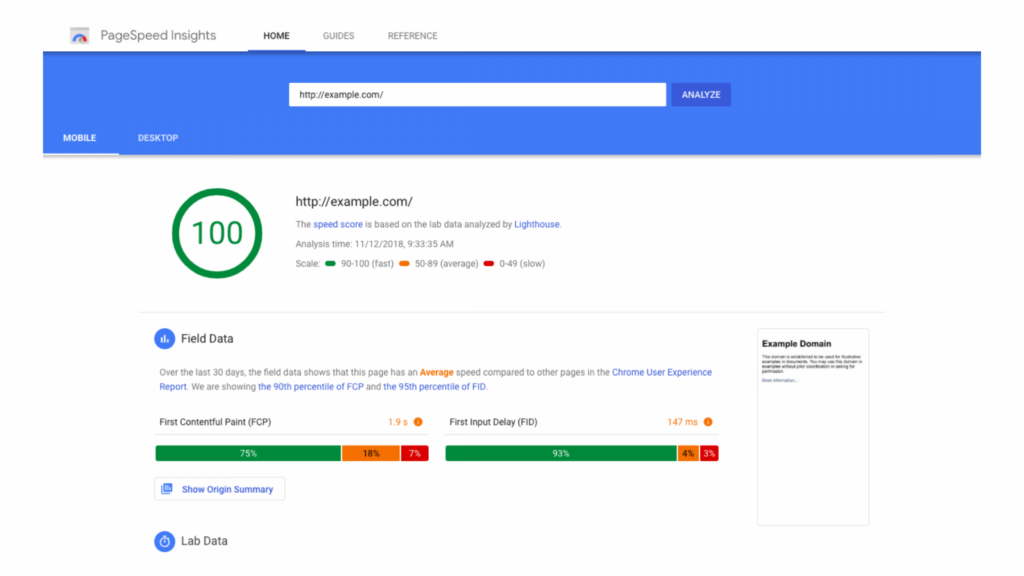
Task: Click the FID orange 4% bar segment
Action: point(688,453)
